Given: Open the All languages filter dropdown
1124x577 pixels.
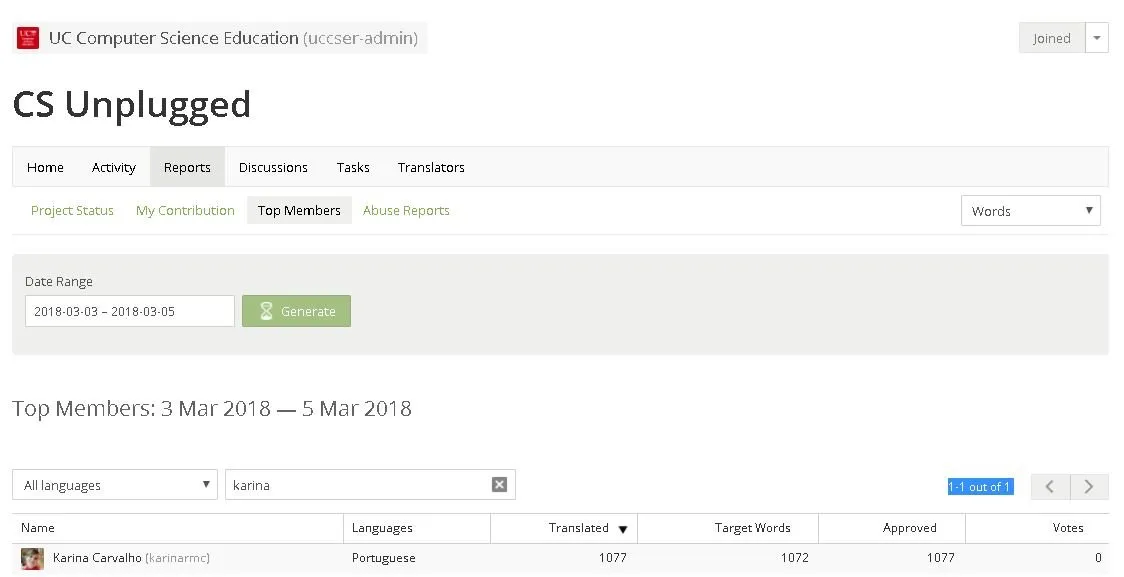Looking at the screenshot, I should pyautogui.click(x=115, y=485).
